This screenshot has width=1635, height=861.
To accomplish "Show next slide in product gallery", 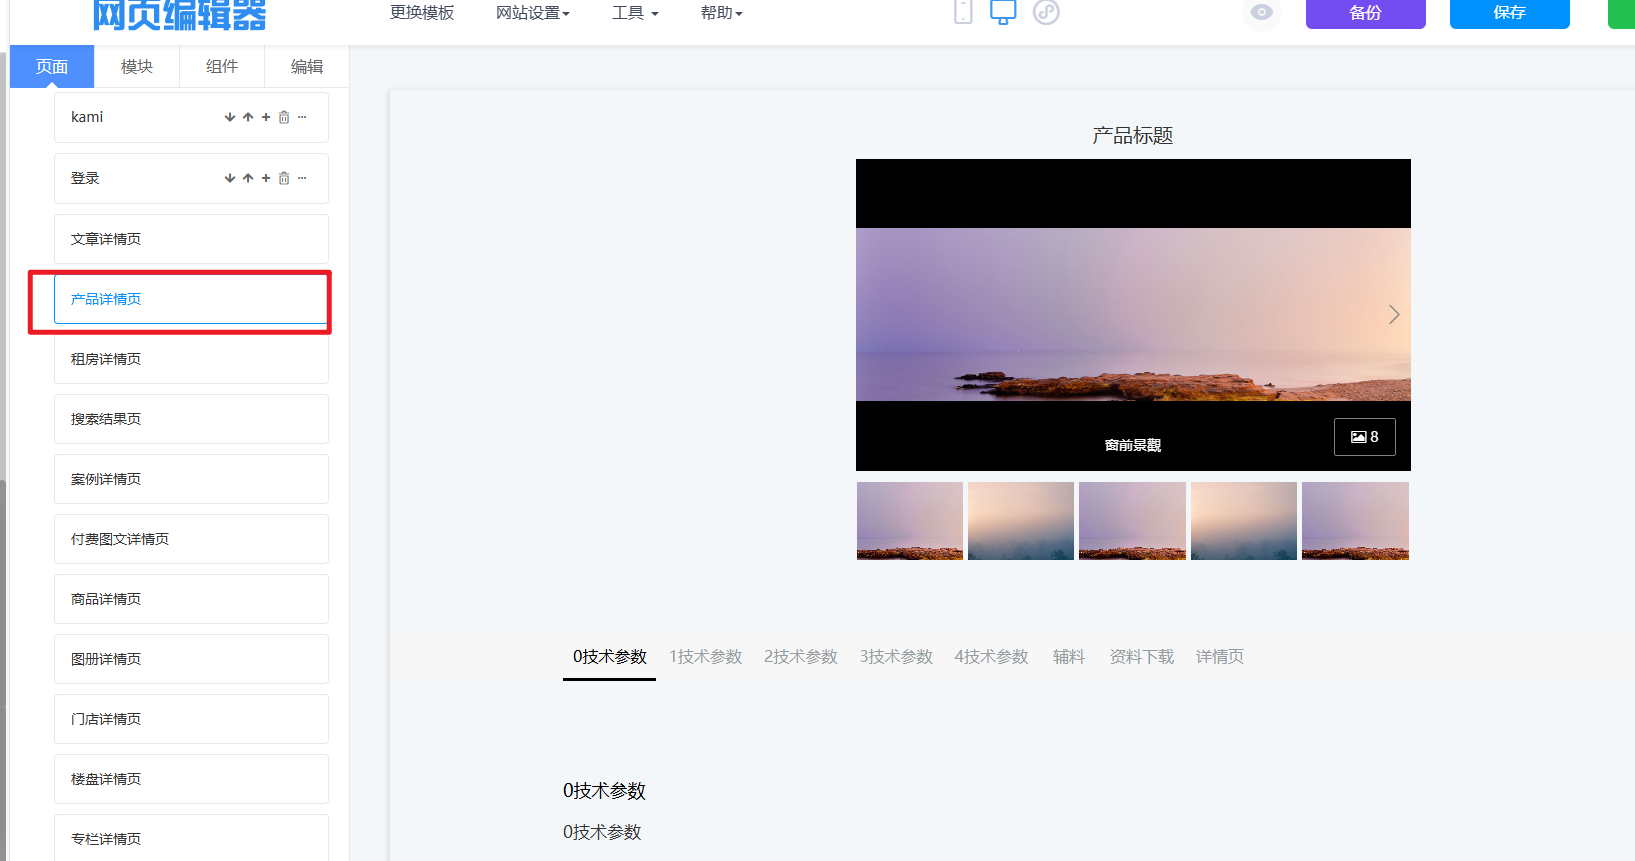I will click(x=1394, y=315).
